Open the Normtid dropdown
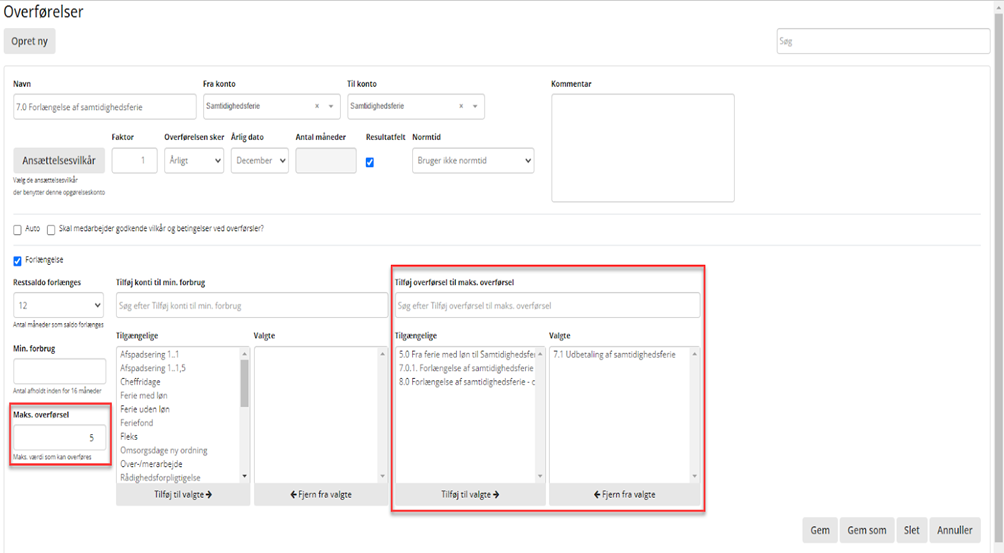The height and width of the screenshot is (553, 1004). tap(472, 160)
